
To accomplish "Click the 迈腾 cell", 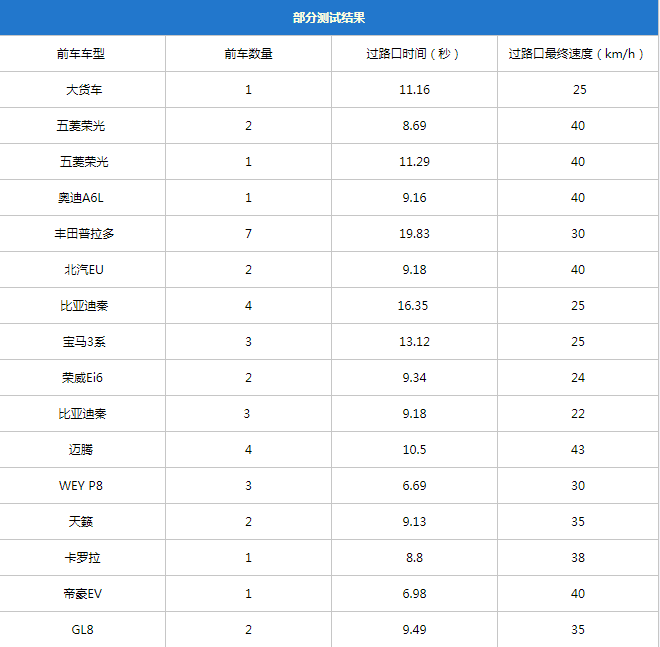I will (x=81, y=450).
